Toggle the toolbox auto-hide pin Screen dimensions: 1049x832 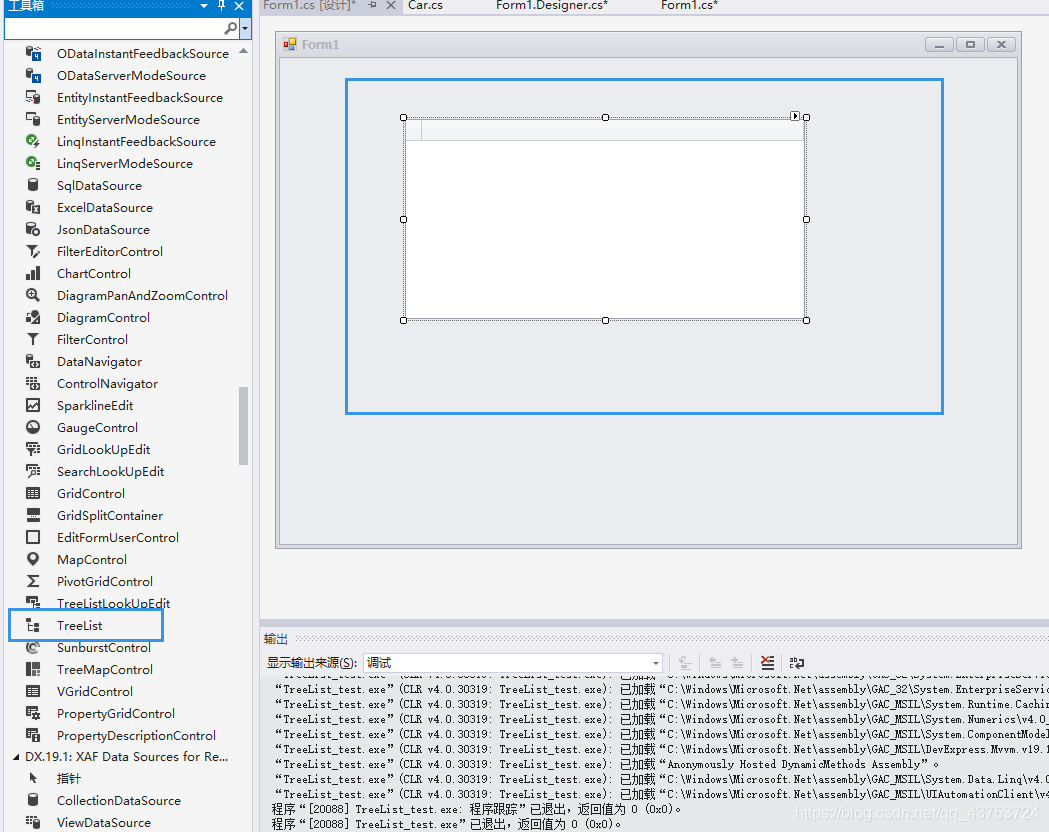coord(221,5)
